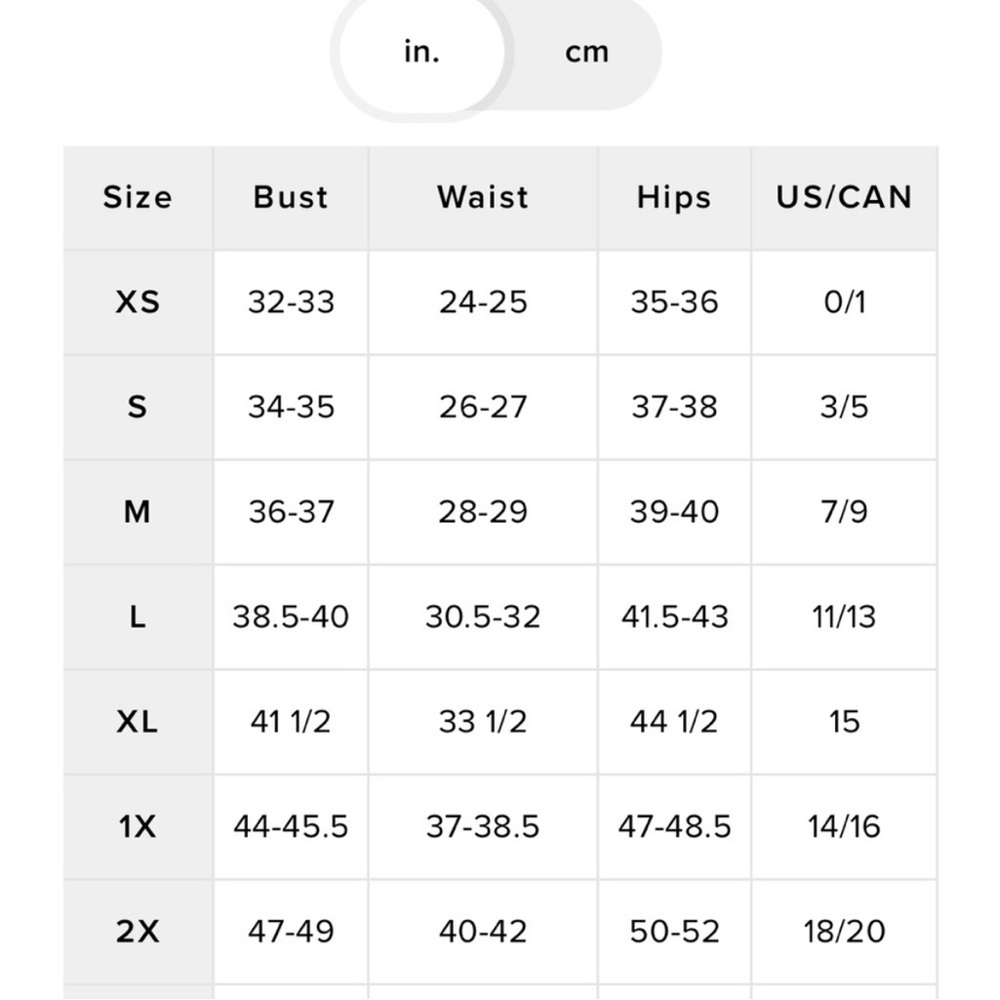The image size is (1000, 1000).
Task: Select the 2X size row label
Action: 138,932
